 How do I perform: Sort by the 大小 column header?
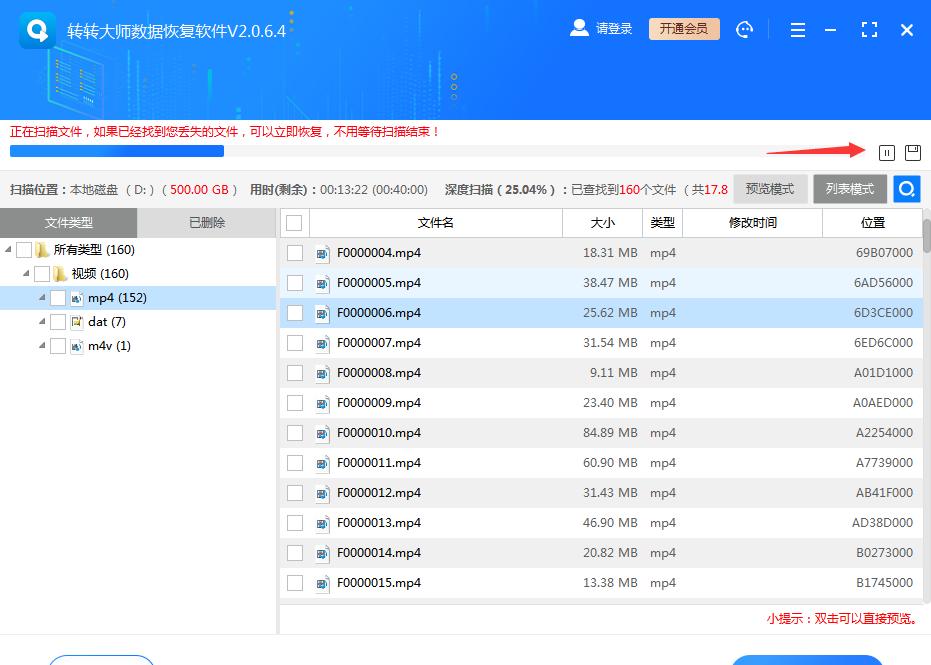pyautogui.click(x=603, y=223)
